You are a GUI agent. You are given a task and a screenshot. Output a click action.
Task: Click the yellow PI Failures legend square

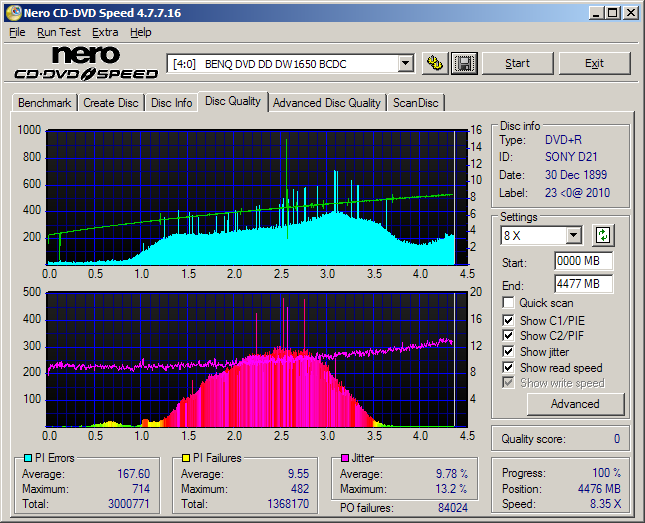click(x=186, y=458)
